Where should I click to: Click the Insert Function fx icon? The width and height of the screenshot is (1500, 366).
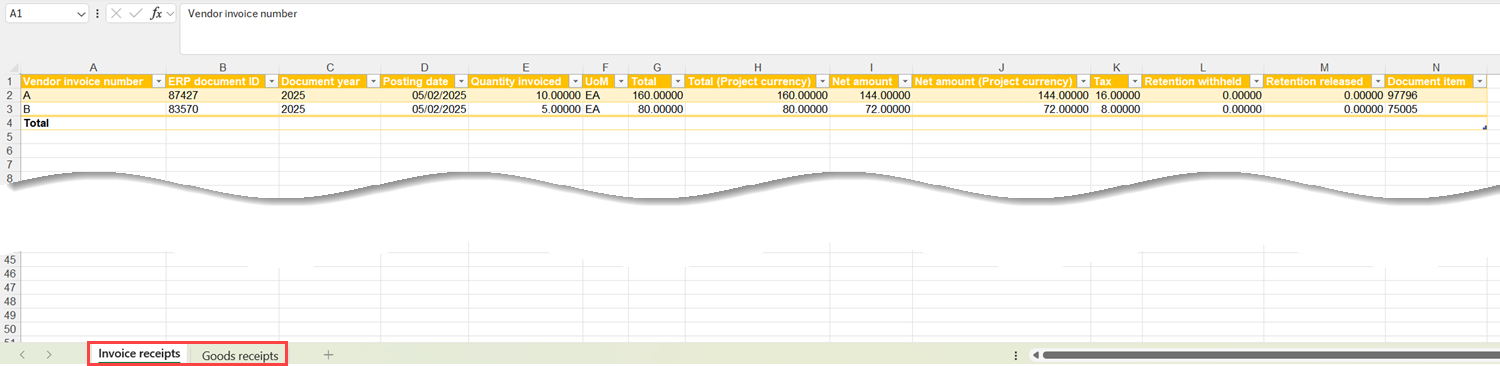pos(156,14)
